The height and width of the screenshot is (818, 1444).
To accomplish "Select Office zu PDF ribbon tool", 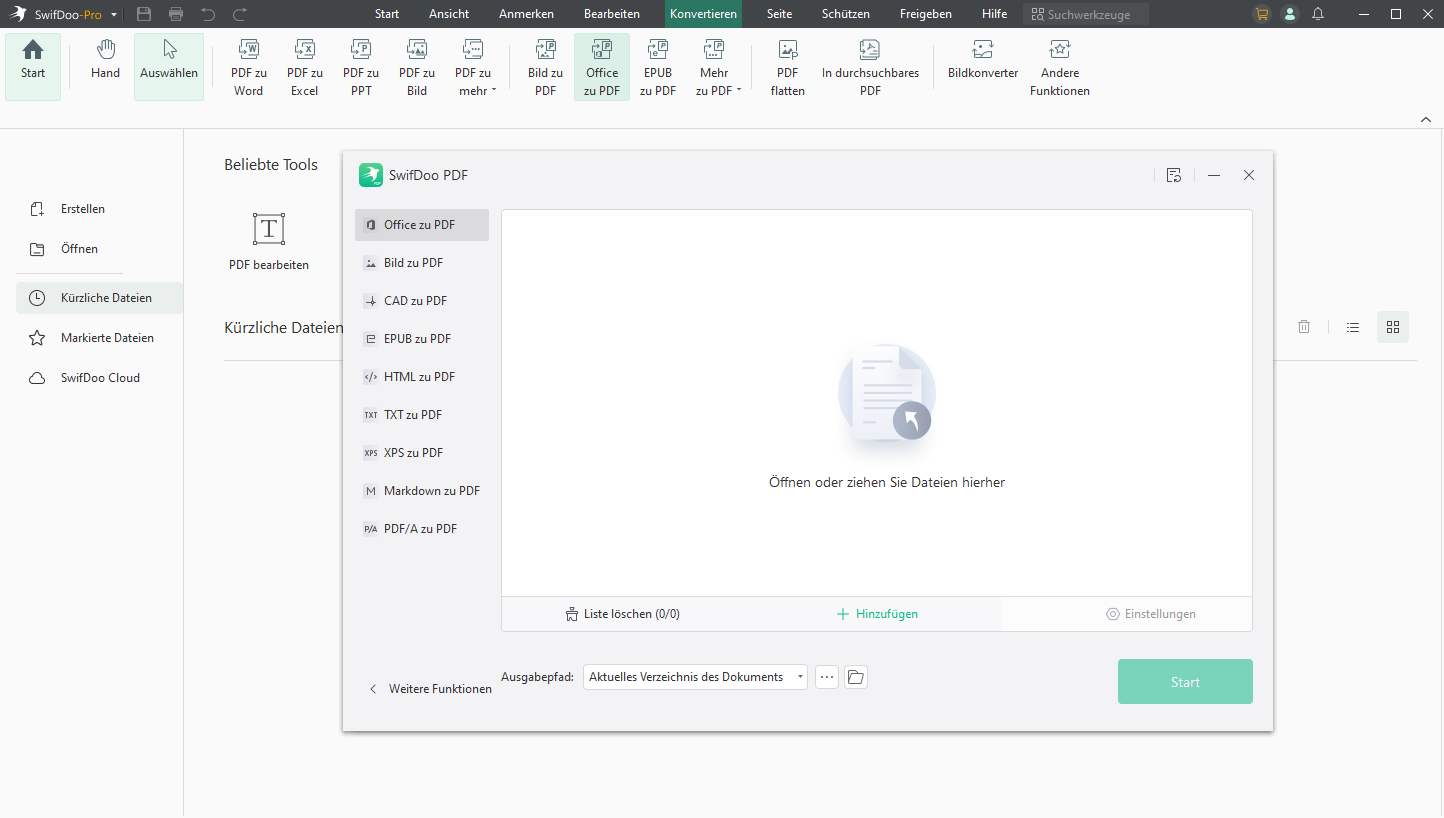I will click(602, 67).
